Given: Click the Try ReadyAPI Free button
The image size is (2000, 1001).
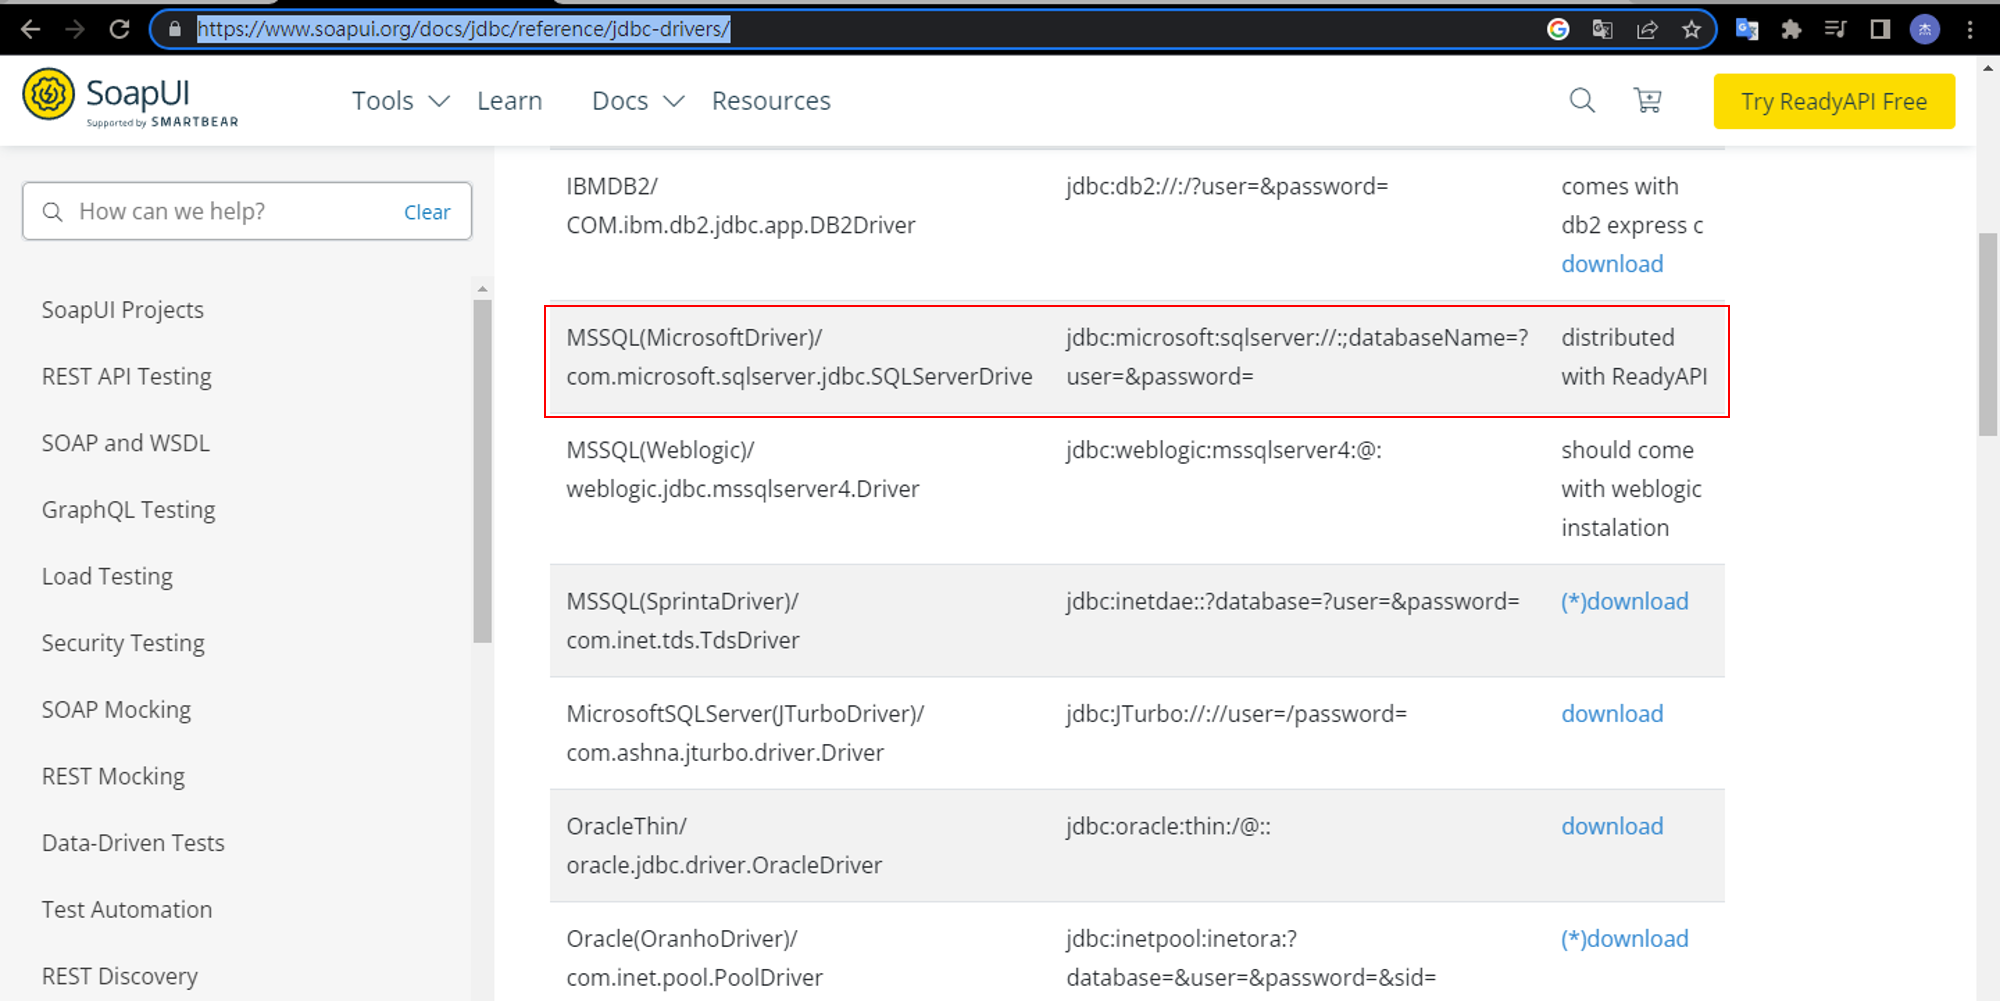Looking at the screenshot, I should coord(1833,101).
